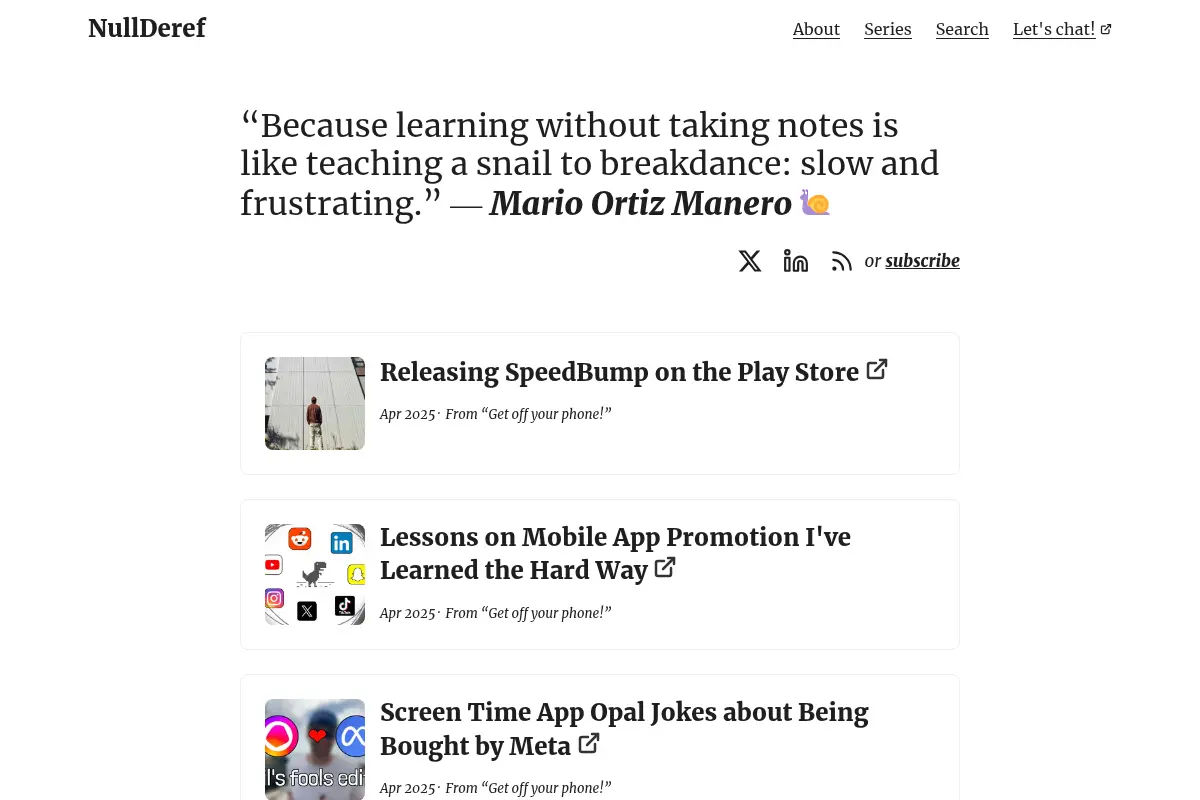Click external-link icon beside SpeedBump title
The image size is (1200, 800).
pyautogui.click(x=877, y=369)
